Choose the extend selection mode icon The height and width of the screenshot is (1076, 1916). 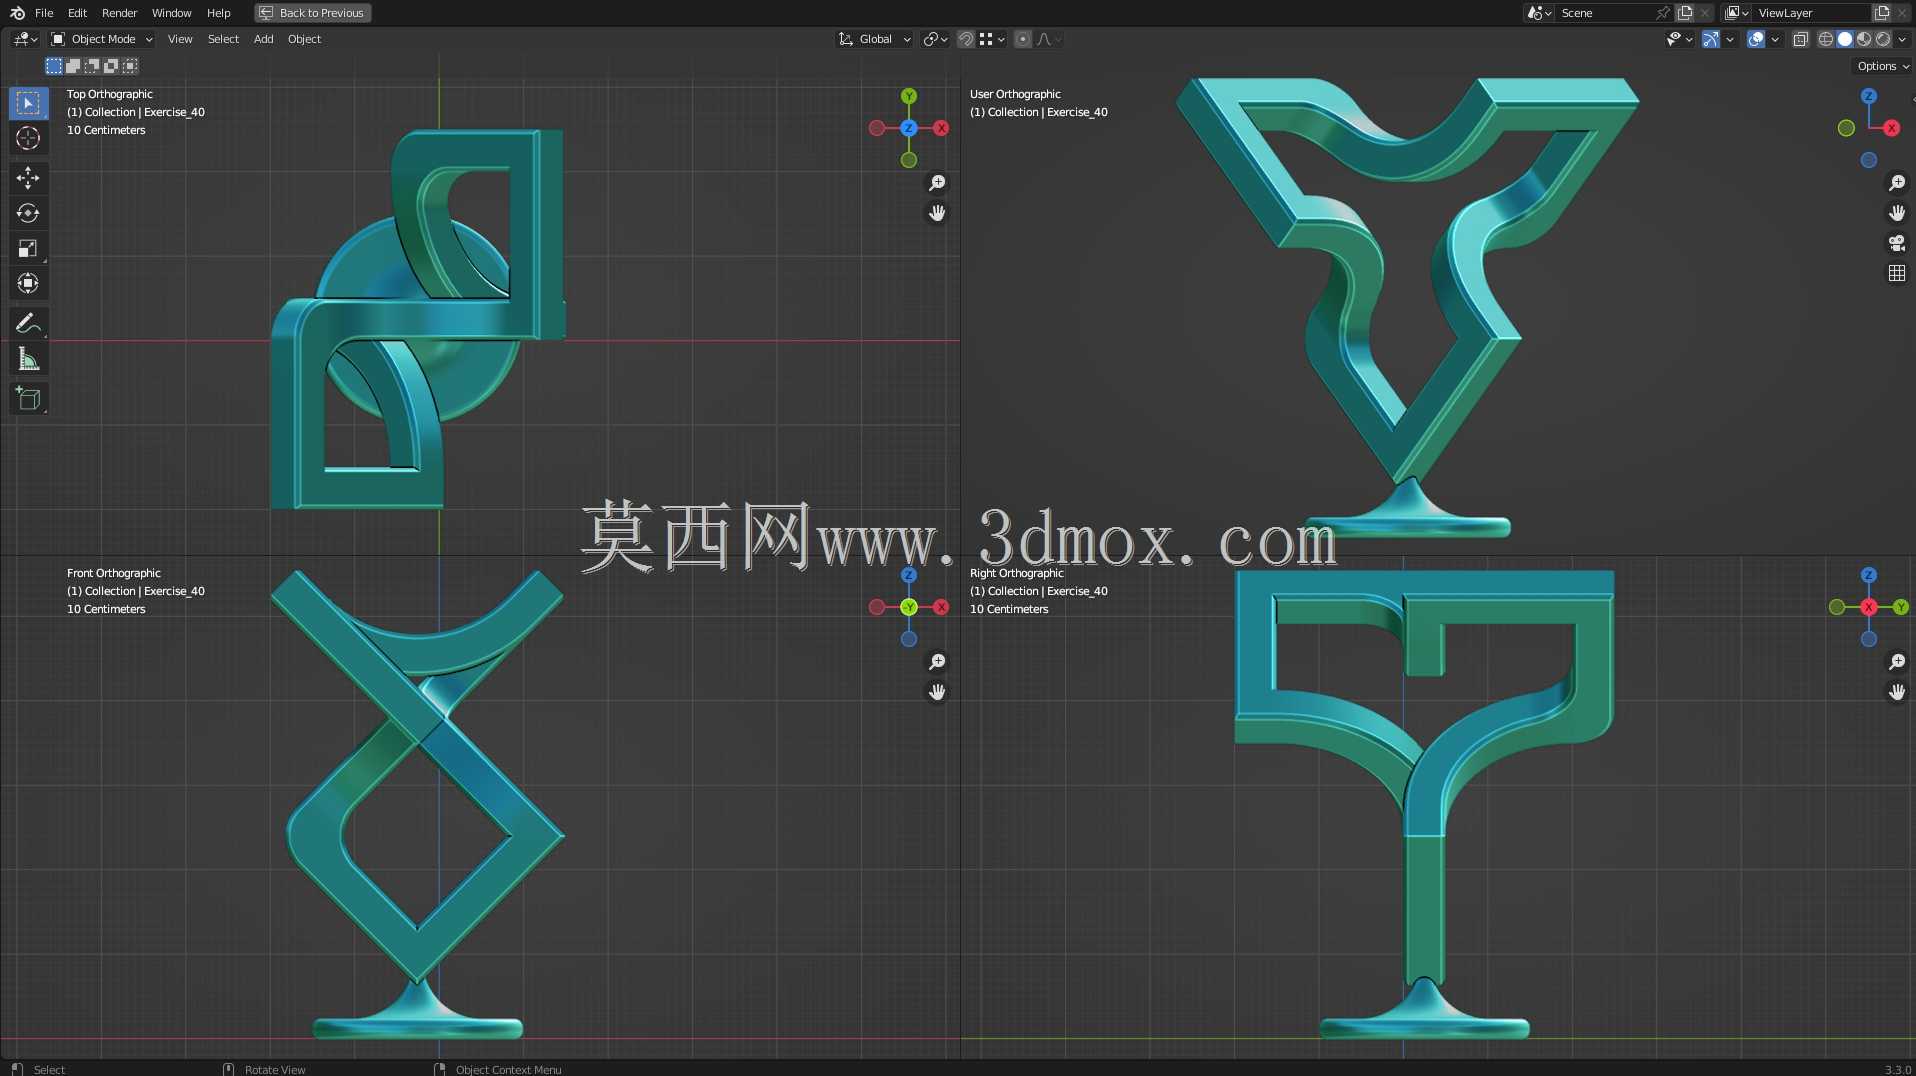coord(73,66)
